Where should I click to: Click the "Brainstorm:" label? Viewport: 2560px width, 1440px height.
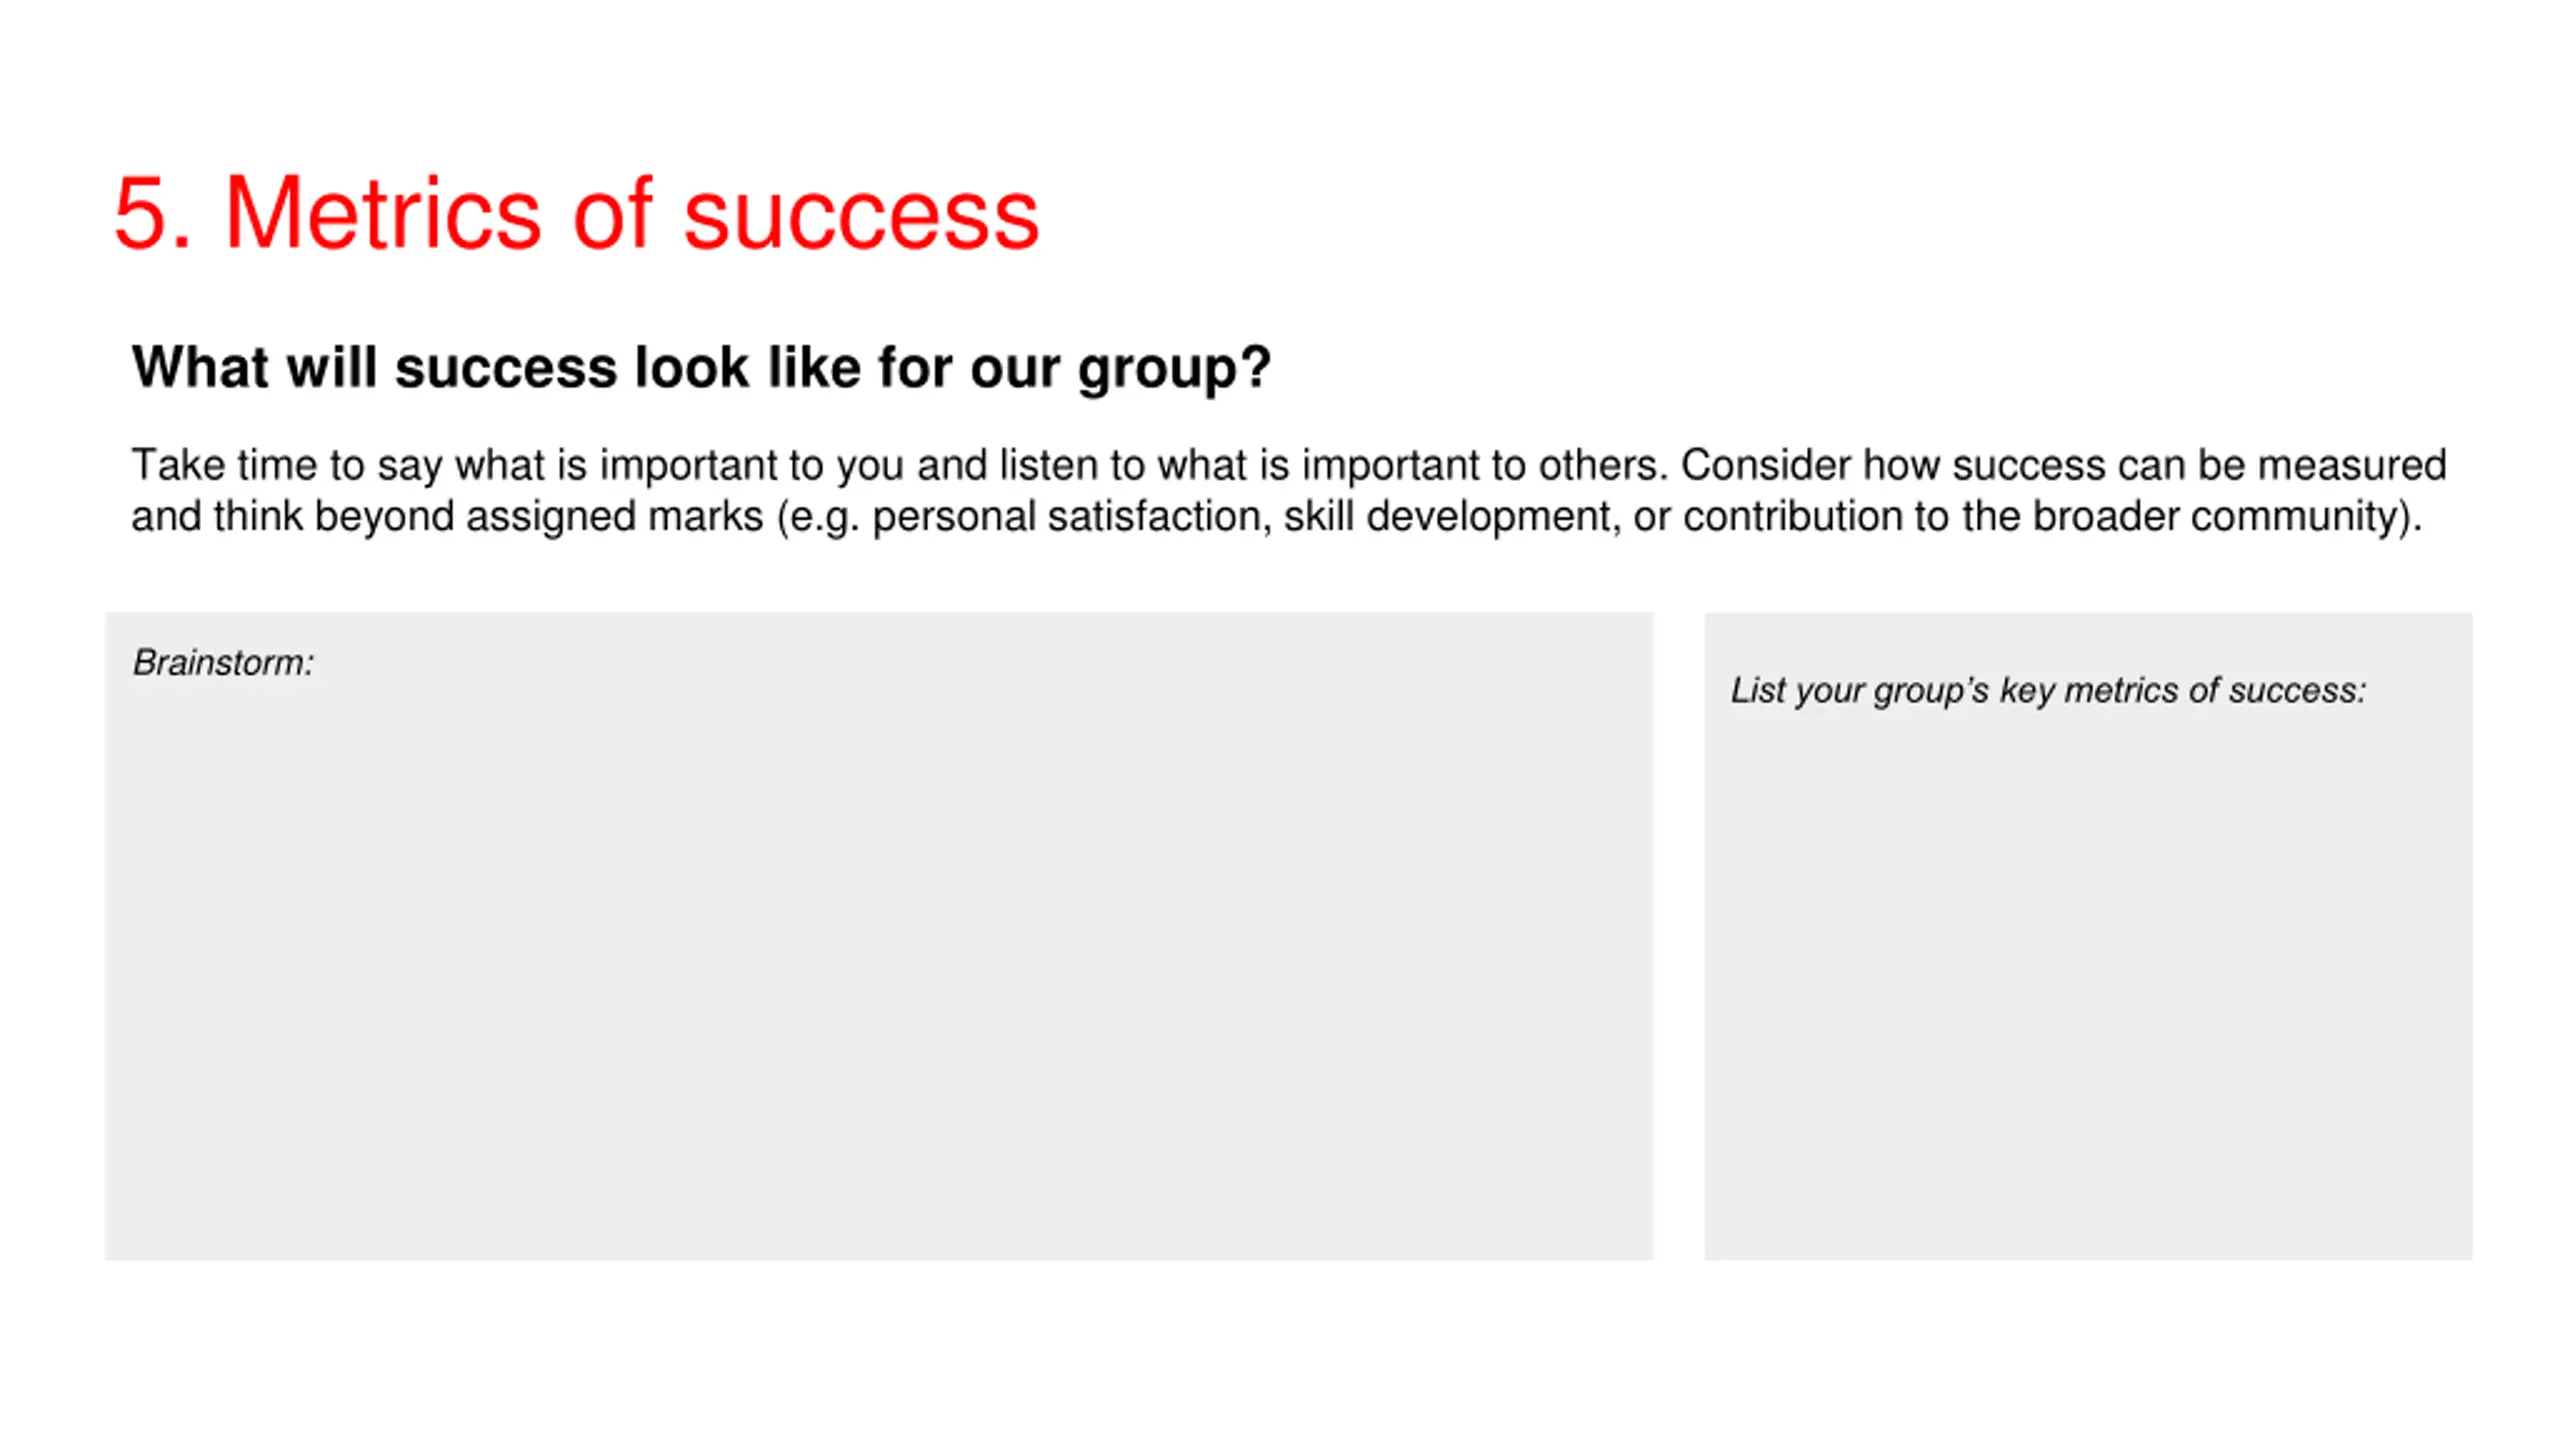[x=223, y=662]
